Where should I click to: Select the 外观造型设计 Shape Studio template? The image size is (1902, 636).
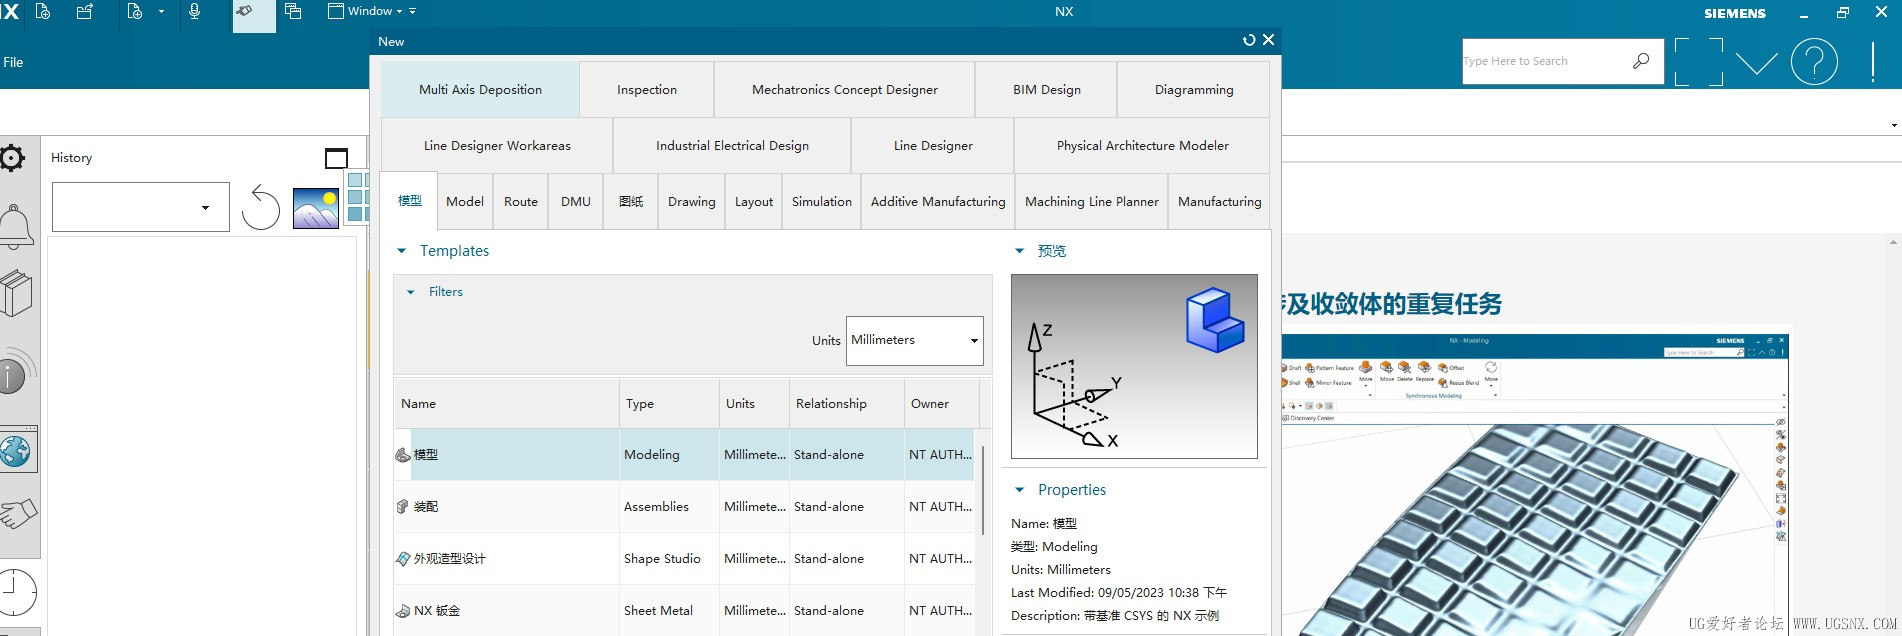pyautogui.click(x=686, y=559)
